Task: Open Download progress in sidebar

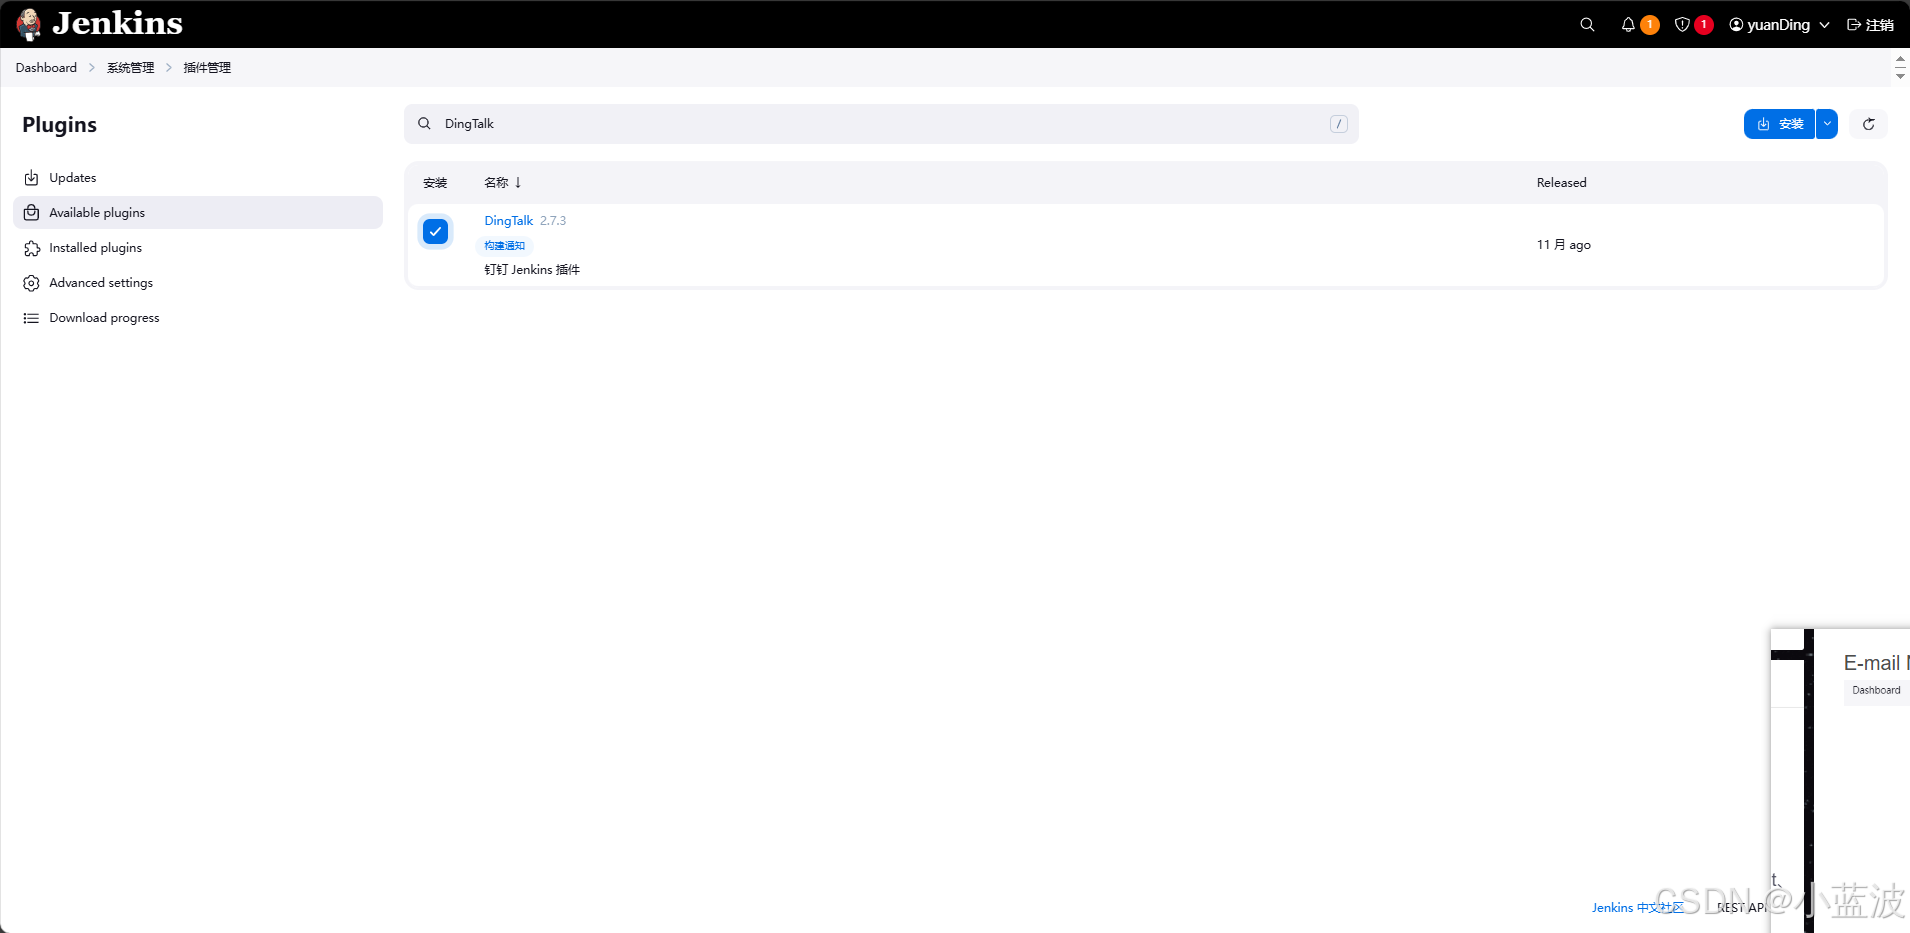Action: point(198,318)
